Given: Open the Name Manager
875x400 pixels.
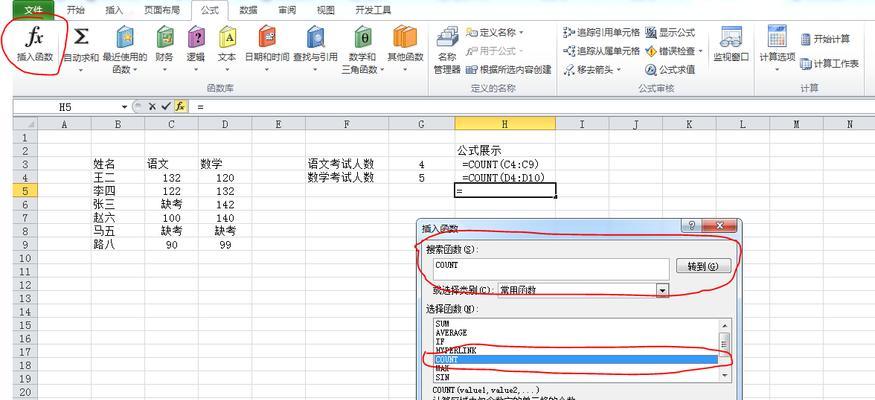Looking at the screenshot, I should (447, 50).
